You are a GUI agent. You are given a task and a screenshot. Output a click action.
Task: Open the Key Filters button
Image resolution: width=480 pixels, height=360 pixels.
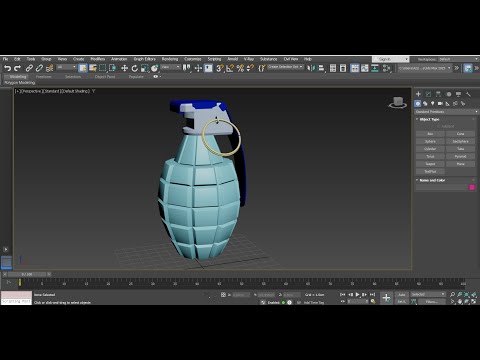pos(431,302)
